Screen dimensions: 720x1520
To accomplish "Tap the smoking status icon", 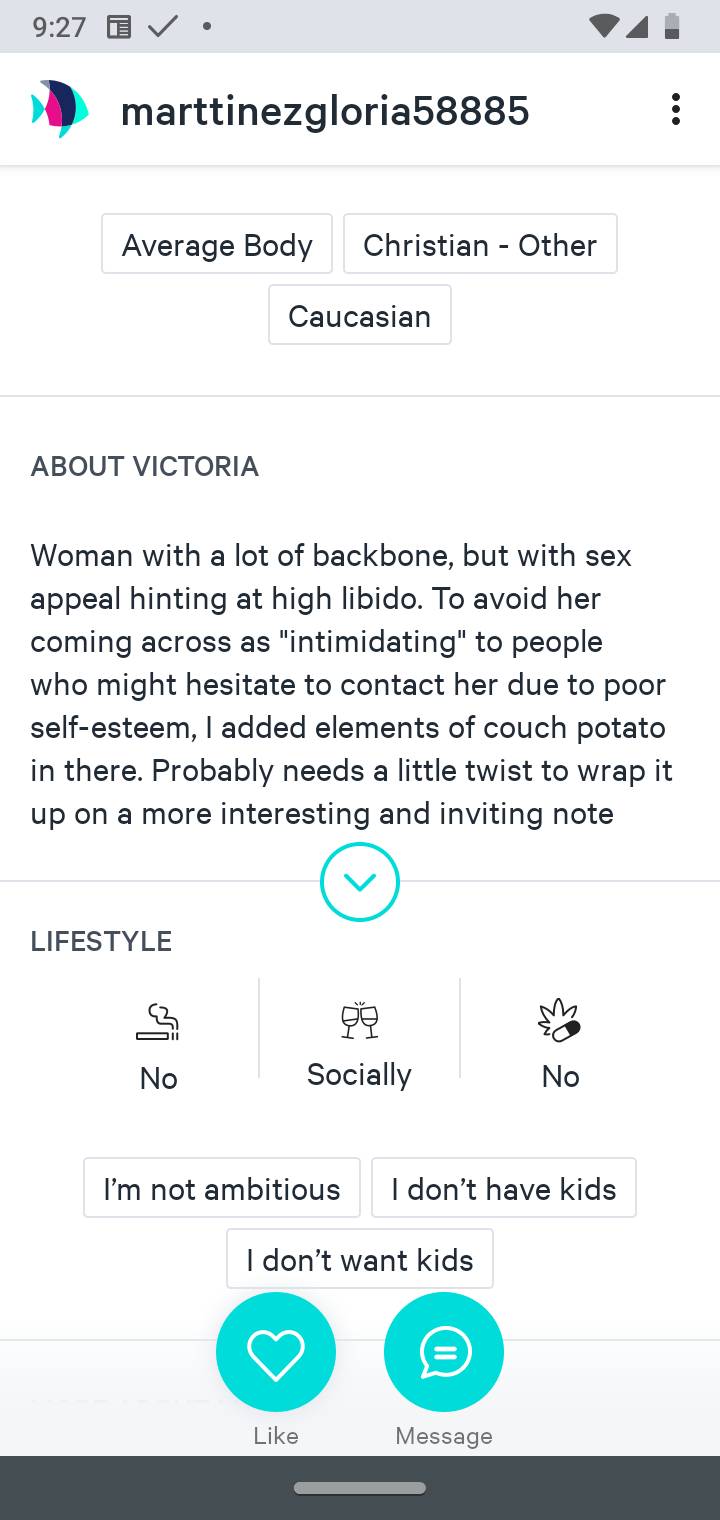I will click(158, 1022).
